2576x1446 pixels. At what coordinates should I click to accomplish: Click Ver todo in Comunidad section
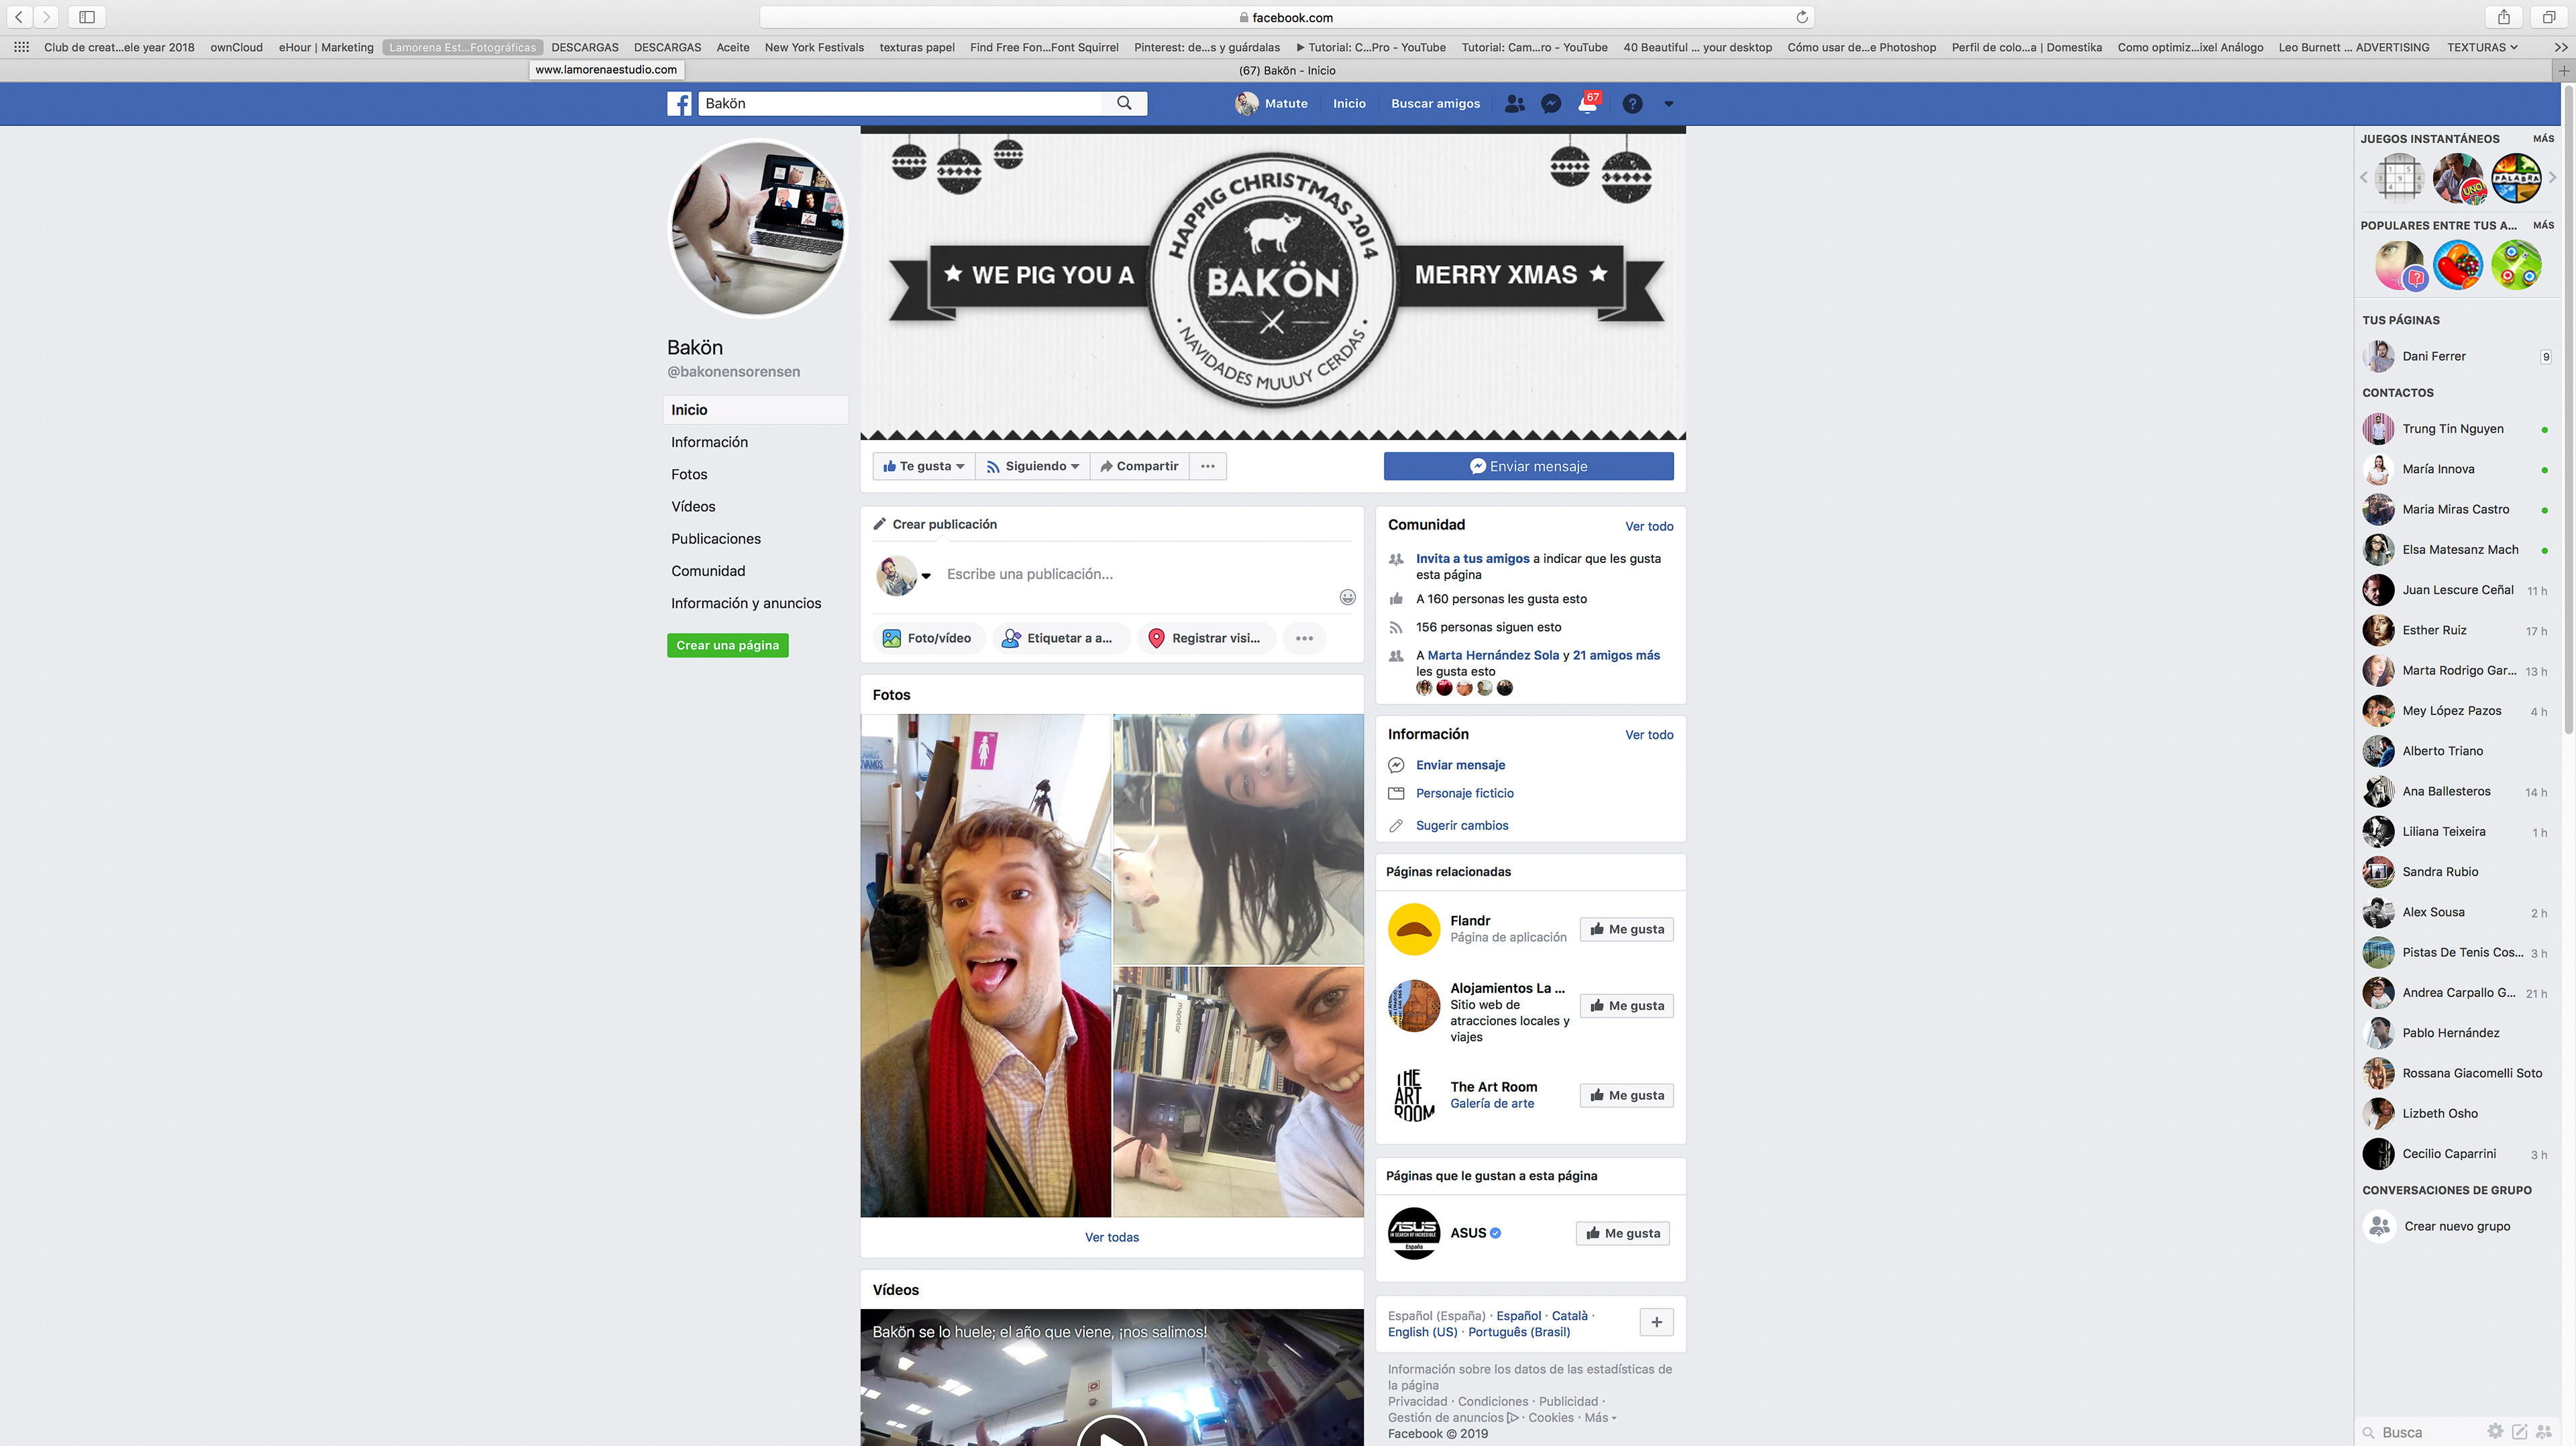[x=1649, y=526]
